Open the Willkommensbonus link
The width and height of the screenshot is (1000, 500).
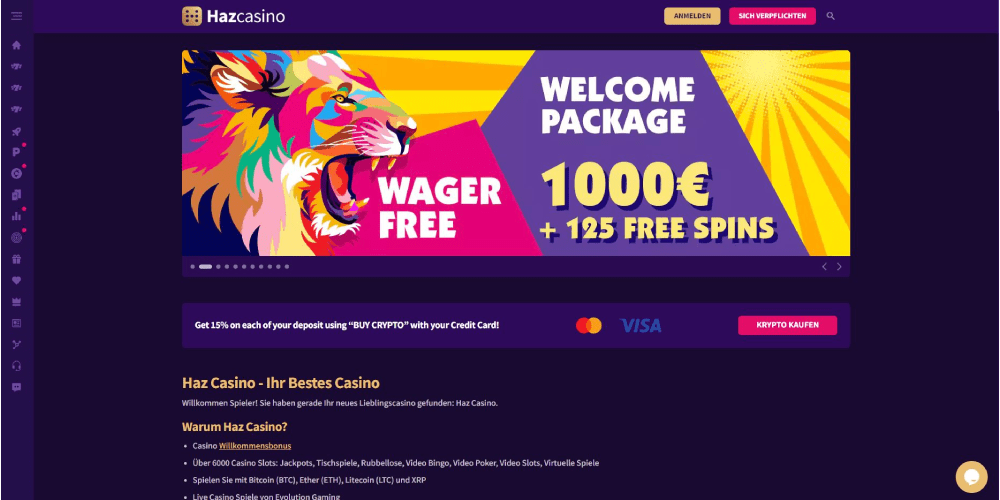(255, 446)
